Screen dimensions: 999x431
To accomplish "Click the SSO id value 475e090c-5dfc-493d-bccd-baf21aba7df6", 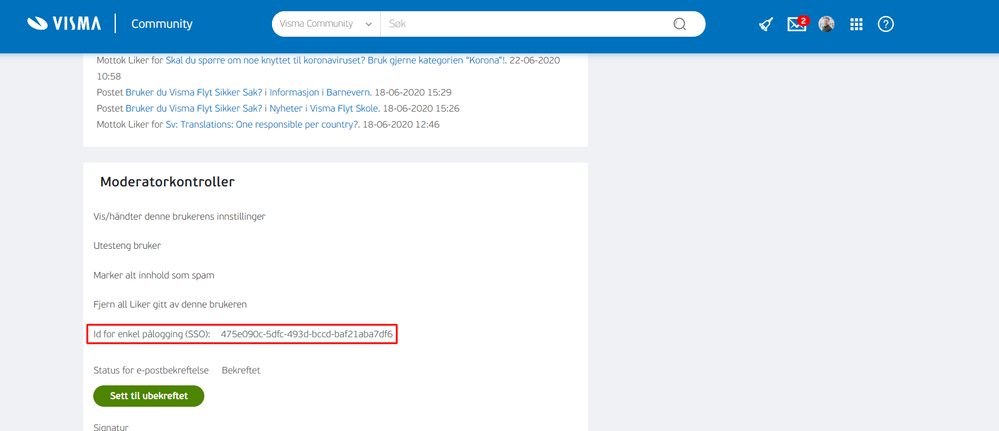I will pyautogui.click(x=306, y=333).
